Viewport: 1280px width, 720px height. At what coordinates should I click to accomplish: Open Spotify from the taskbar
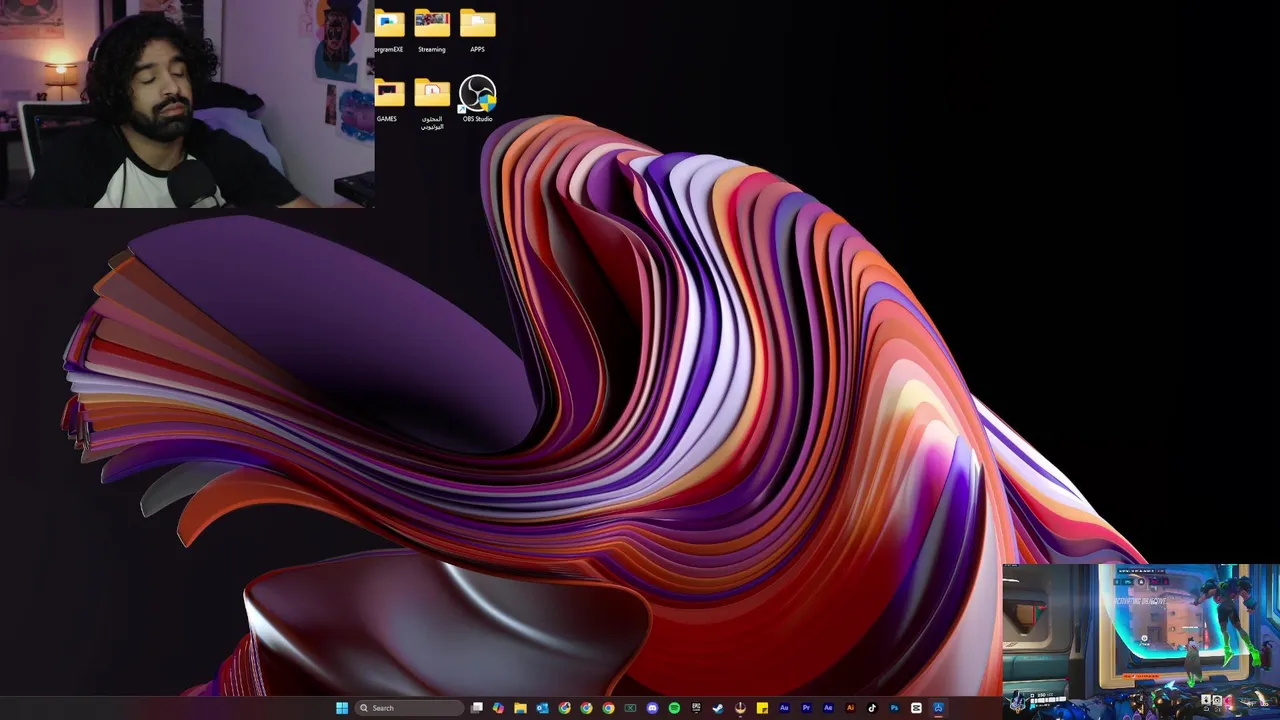point(674,708)
